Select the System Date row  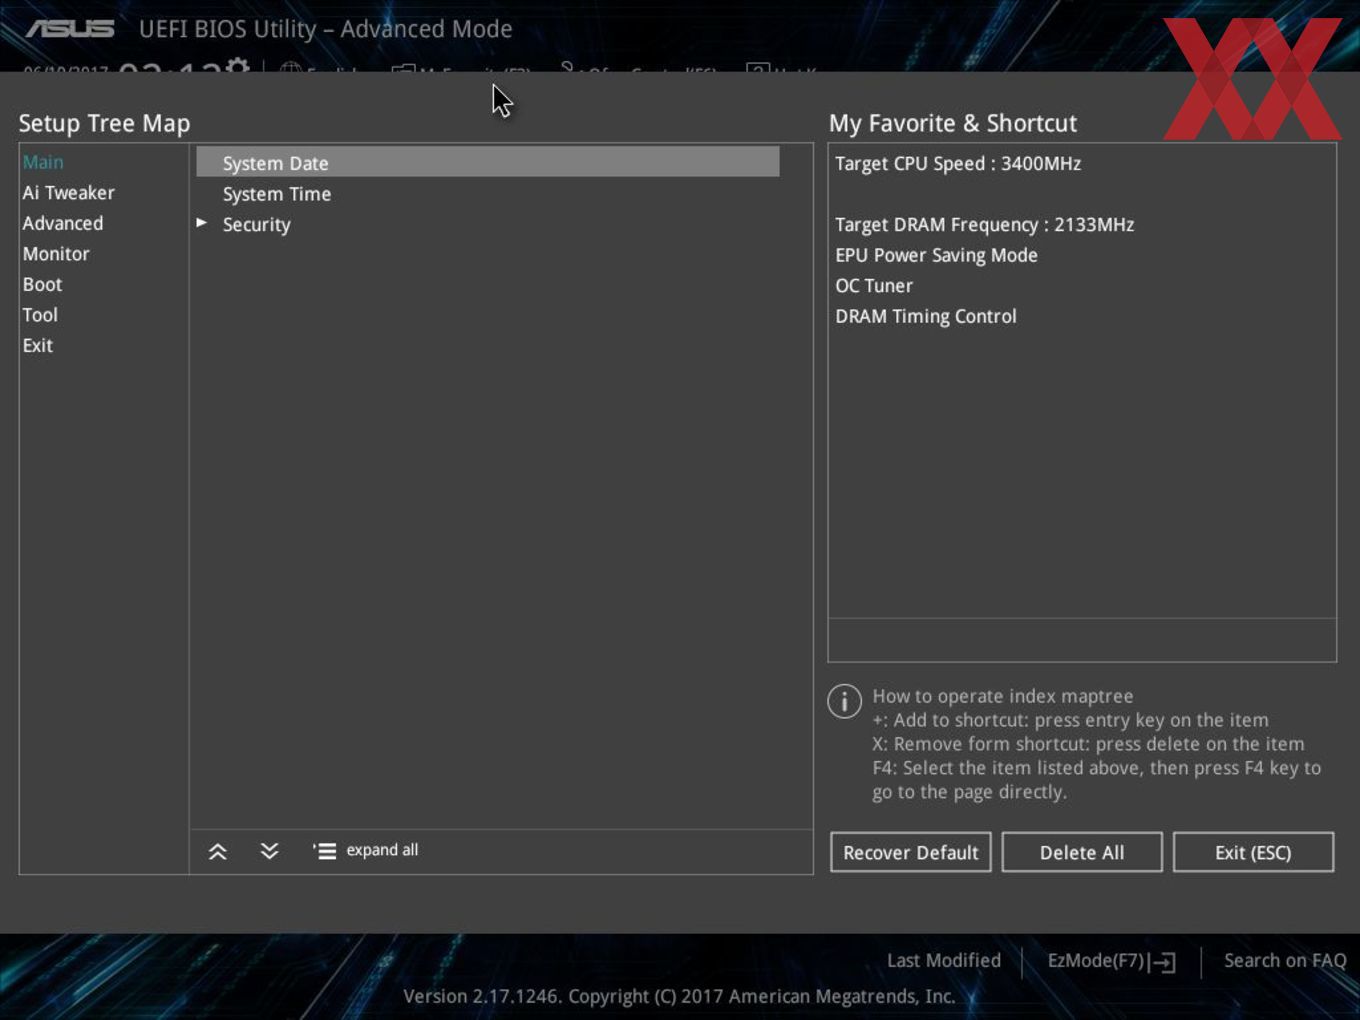coord(487,162)
